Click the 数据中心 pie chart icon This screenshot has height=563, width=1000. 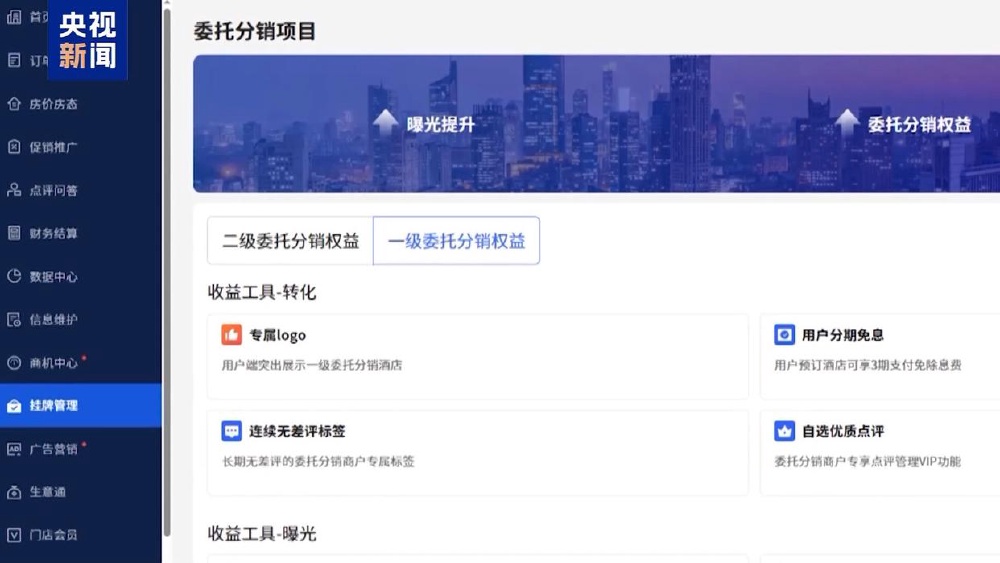pos(14,276)
